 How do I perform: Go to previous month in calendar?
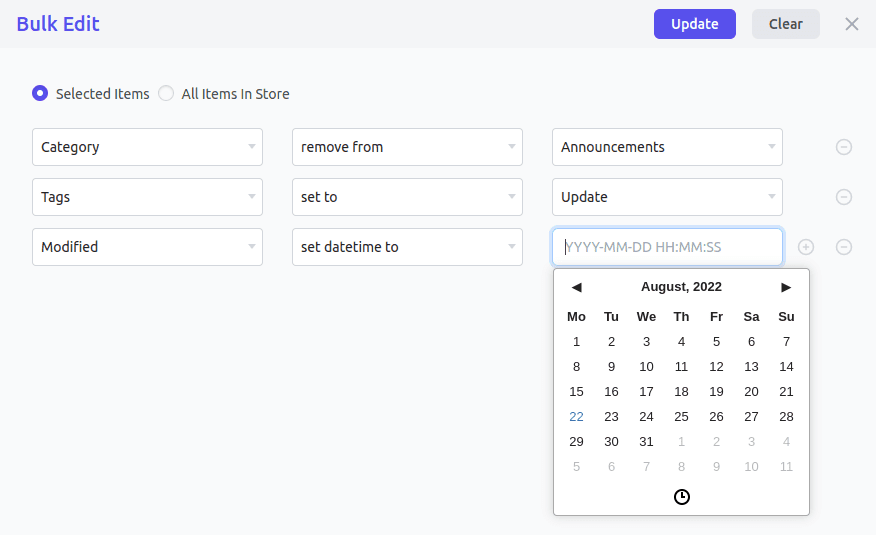point(577,287)
